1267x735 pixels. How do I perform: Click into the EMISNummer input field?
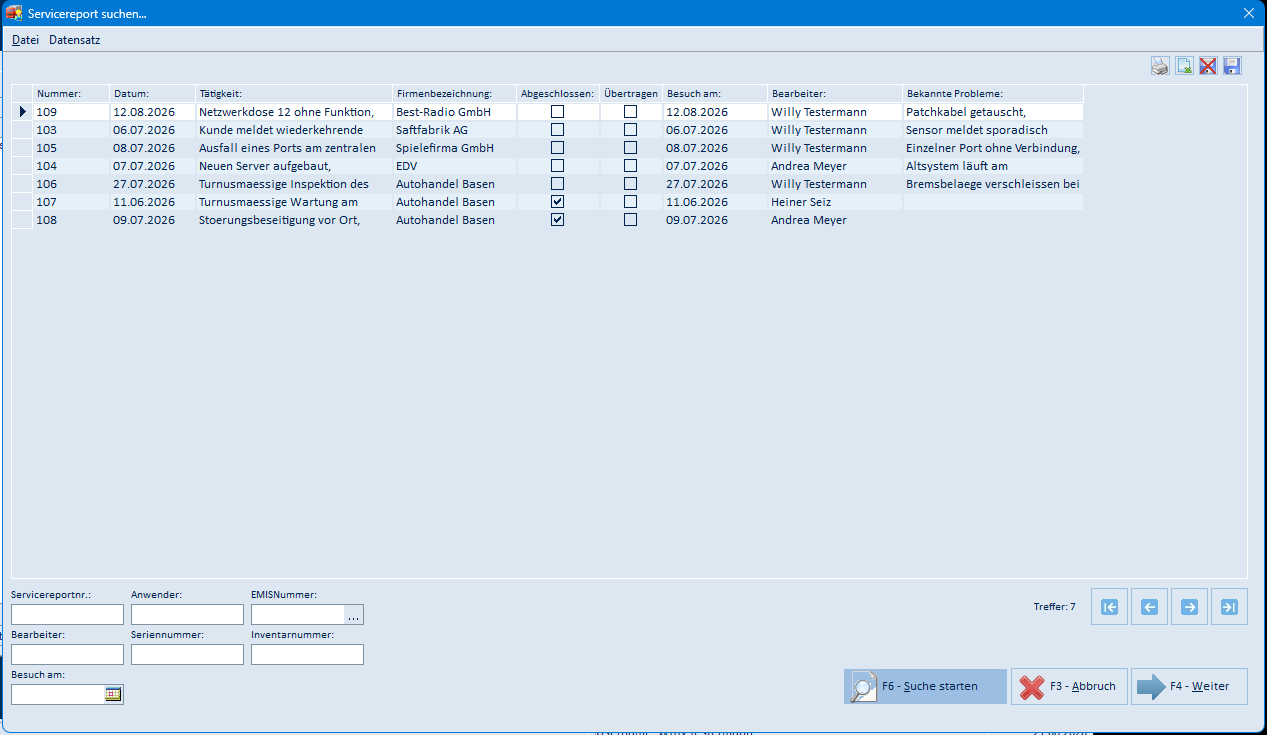(298, 615)
